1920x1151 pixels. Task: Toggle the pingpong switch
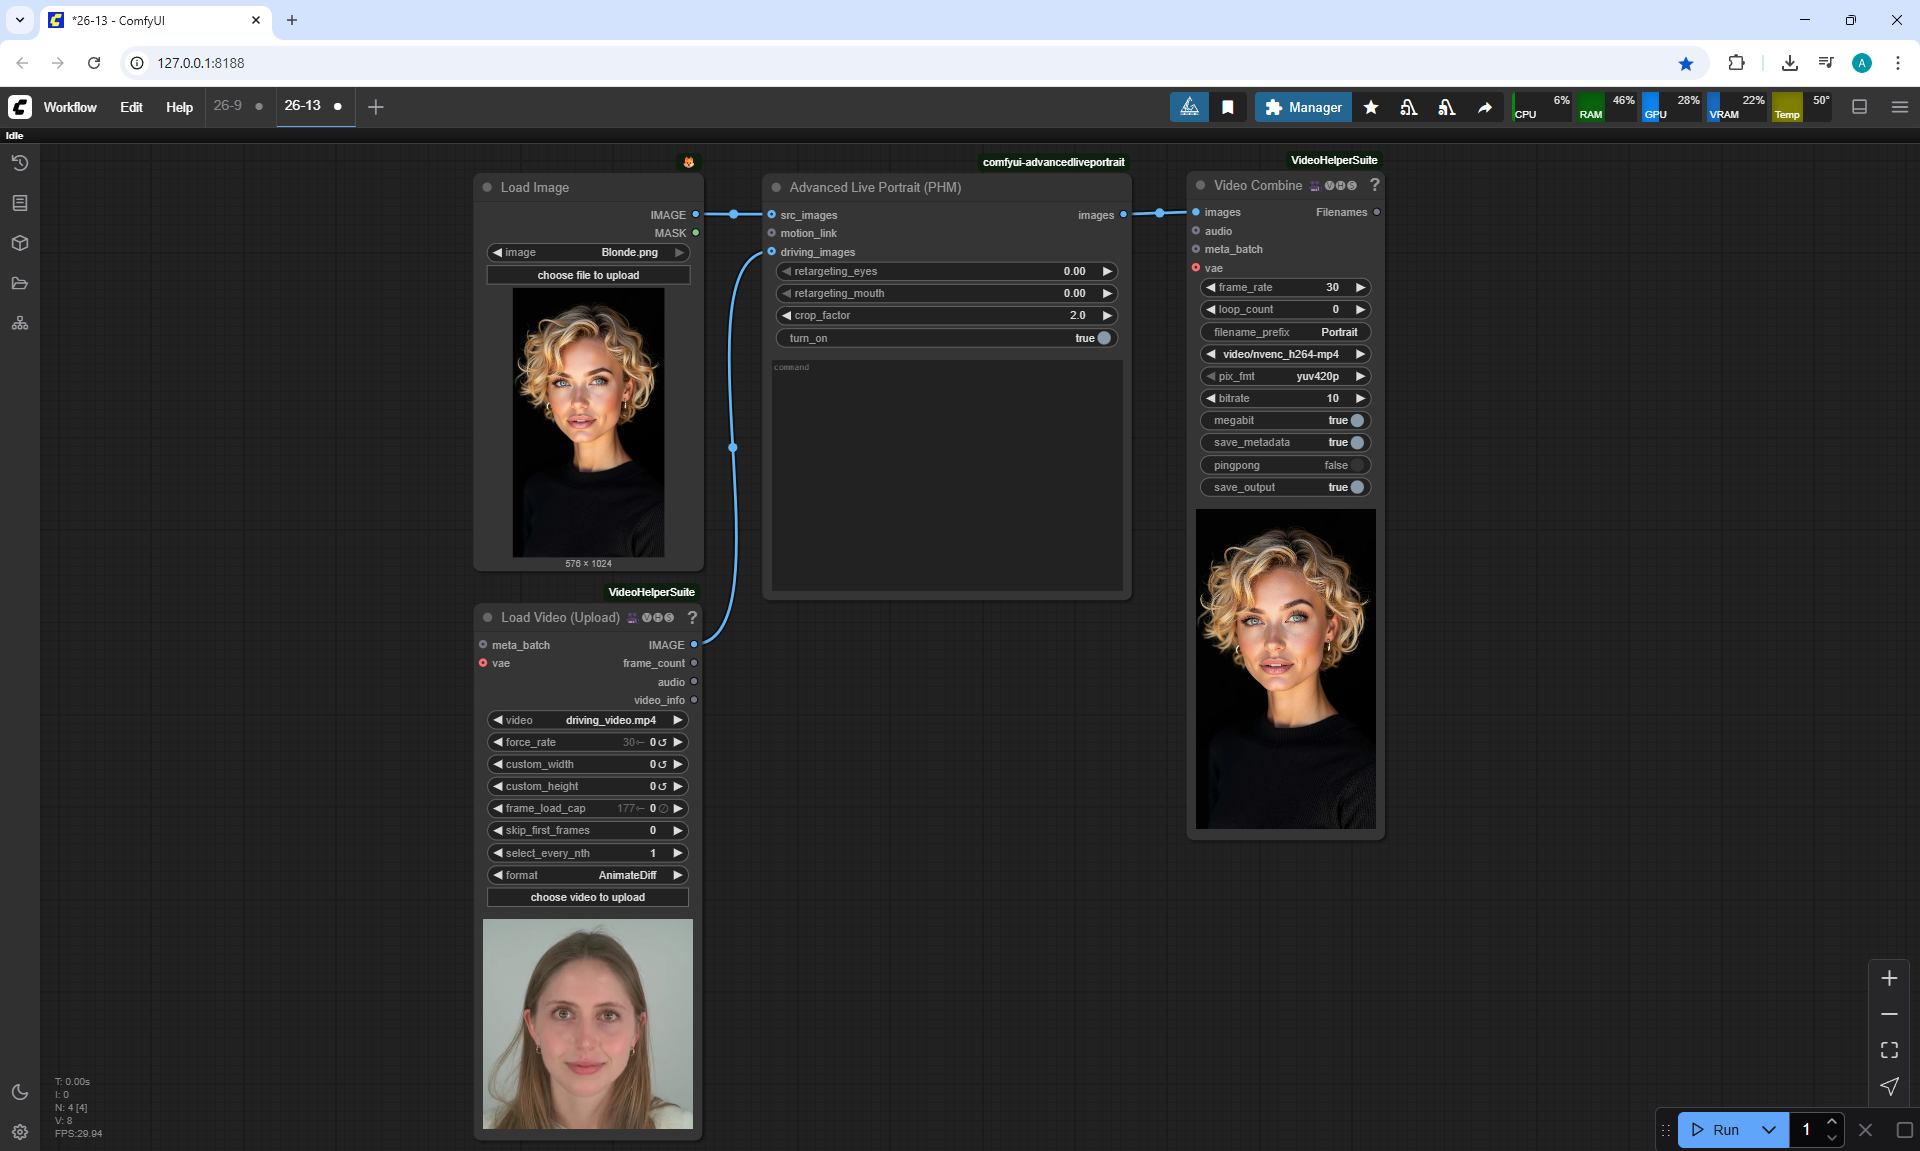tap(1356, 465)
